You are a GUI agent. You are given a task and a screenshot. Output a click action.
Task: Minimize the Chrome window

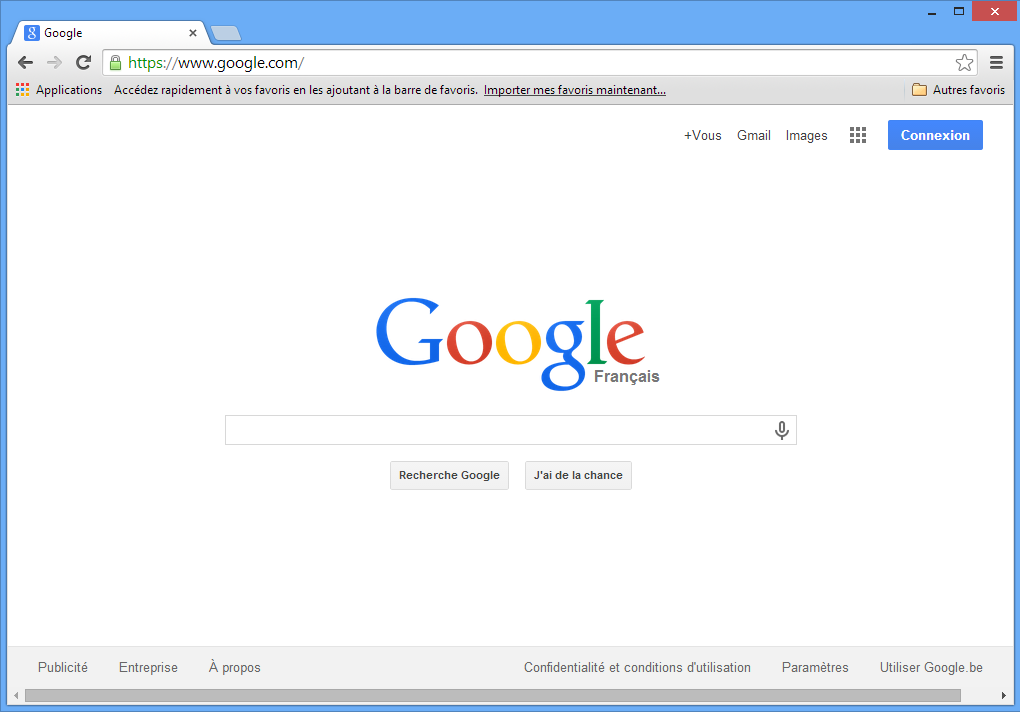pos(932,11)
